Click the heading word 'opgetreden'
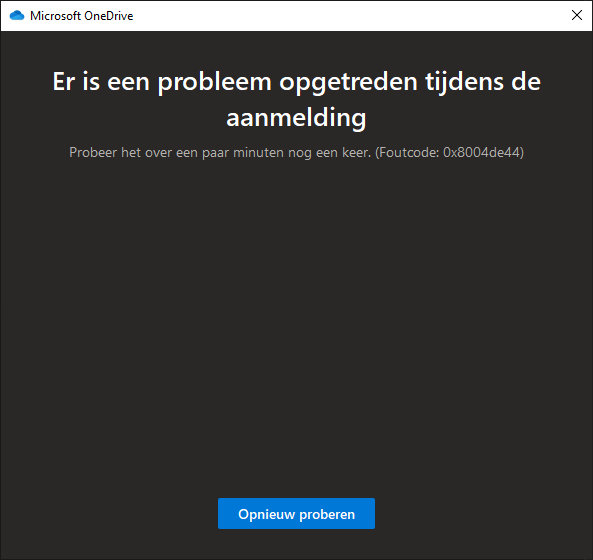This screenshot has width=593, height=560. click(348, 82)
